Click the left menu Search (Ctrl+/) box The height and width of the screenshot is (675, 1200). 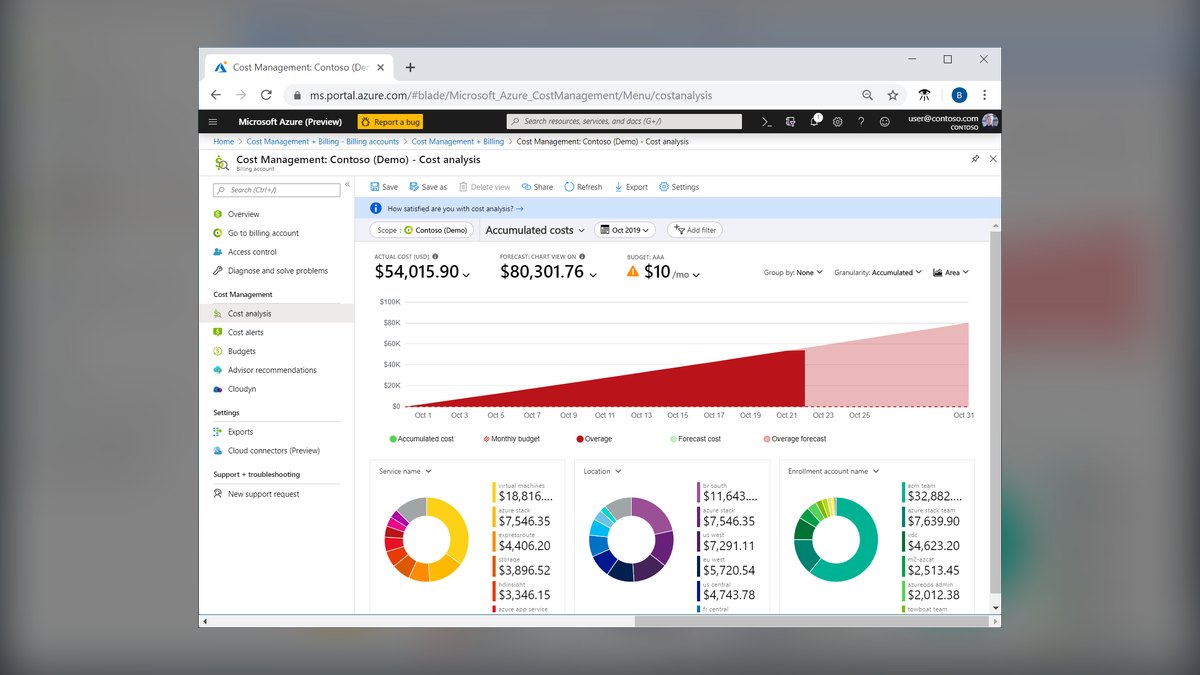pos(276,190)
